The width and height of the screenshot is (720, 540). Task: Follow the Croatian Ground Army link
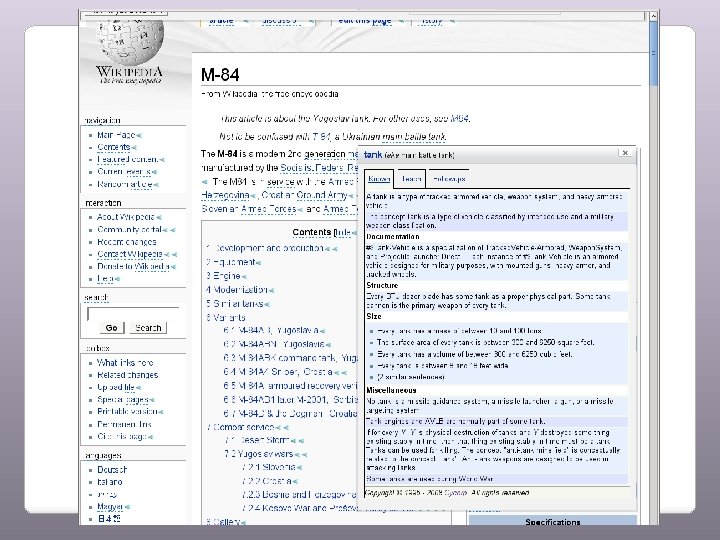(304, 195)
